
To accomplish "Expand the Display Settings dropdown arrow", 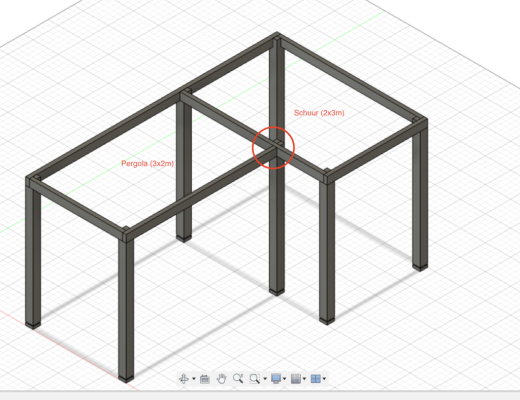I will (x=284, y=379).
